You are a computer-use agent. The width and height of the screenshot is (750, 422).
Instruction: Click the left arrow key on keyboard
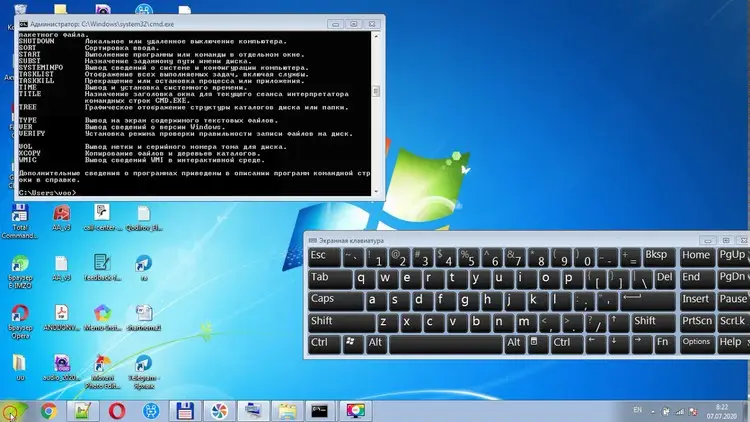click(595, 344)
